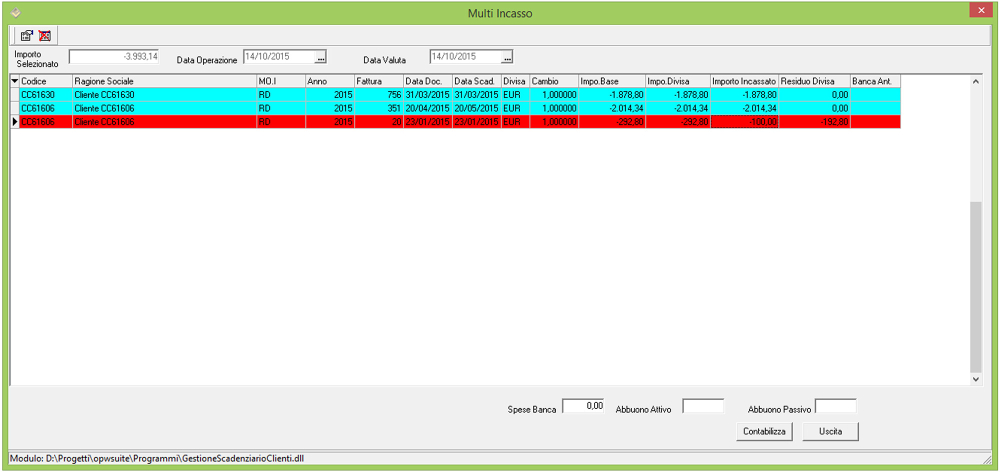Open the Data Operazione date picker

pyautogui.click(x=321, y=57)
